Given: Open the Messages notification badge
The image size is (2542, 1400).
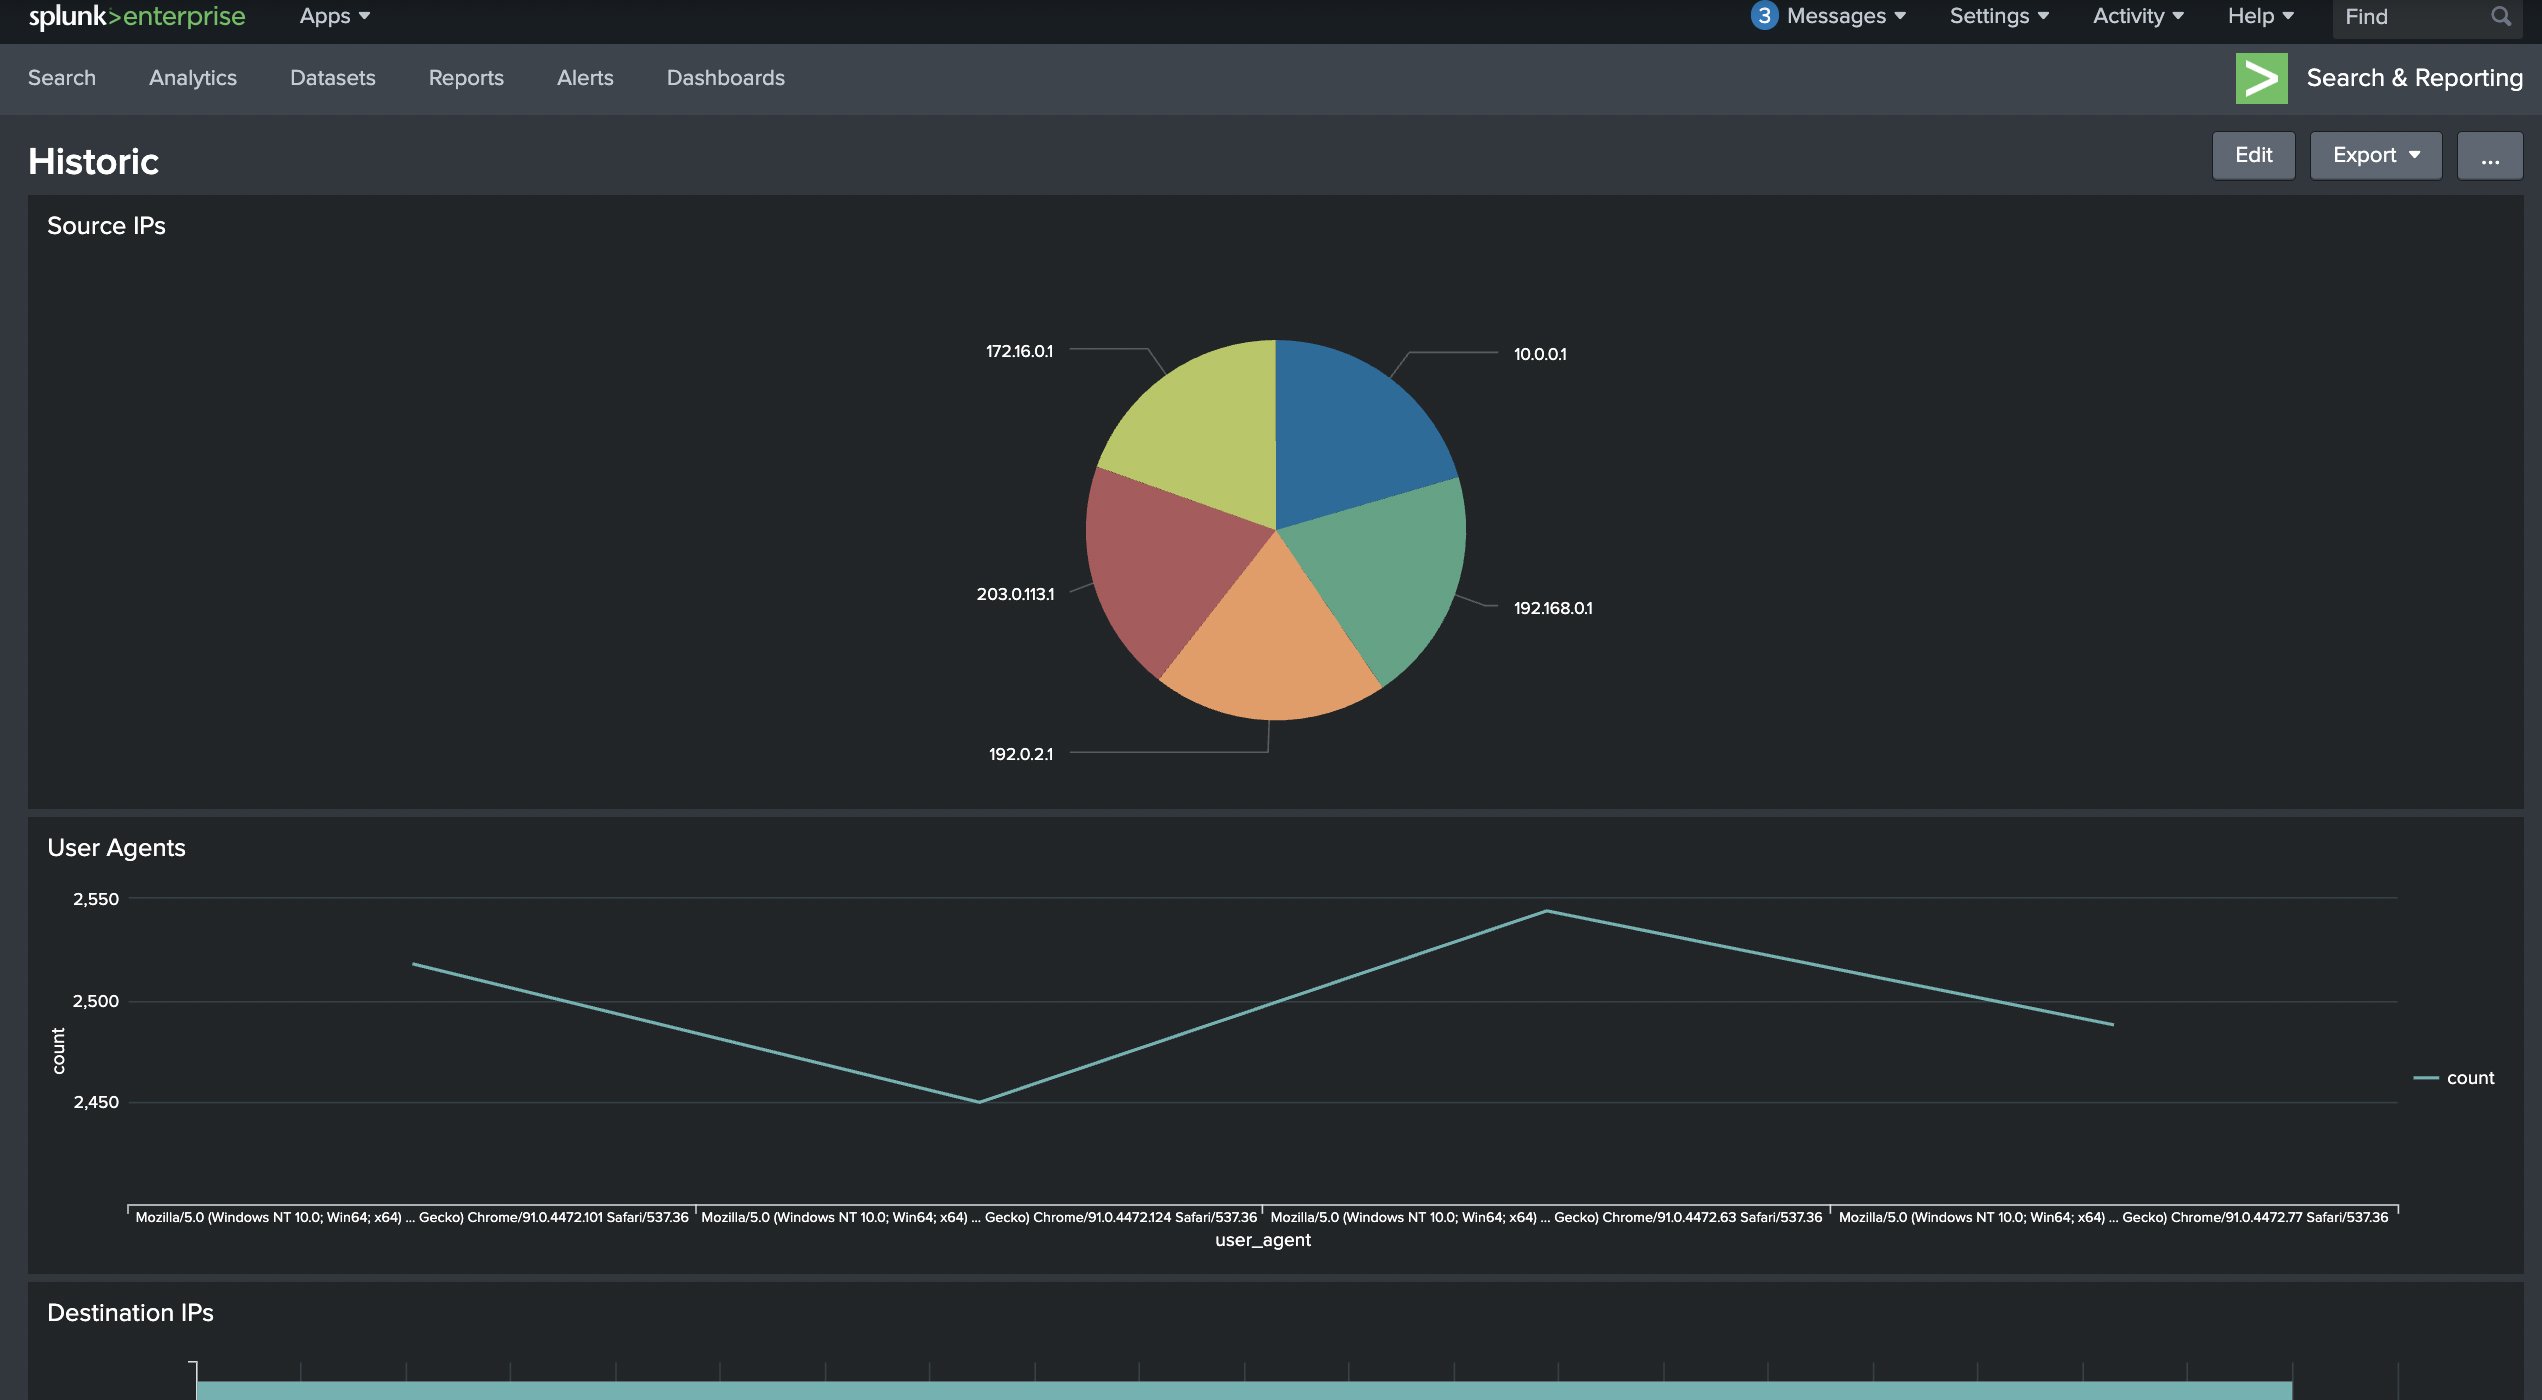Looking at the screenshot, I should (1764, 16).
